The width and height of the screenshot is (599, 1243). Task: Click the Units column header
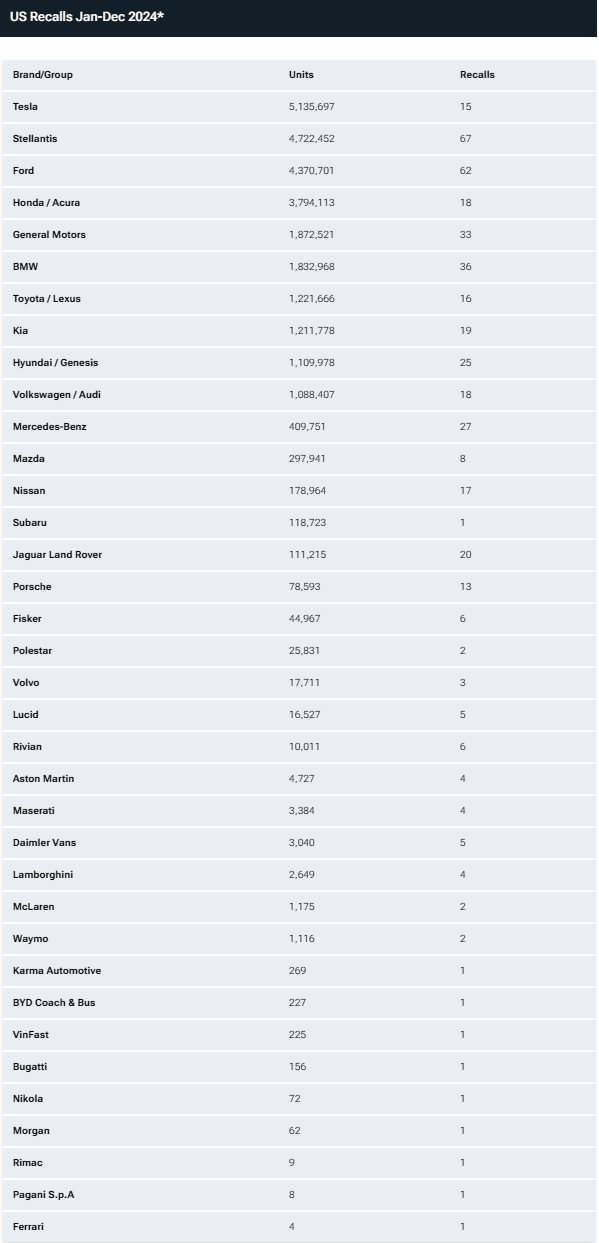tap(301, 75)
